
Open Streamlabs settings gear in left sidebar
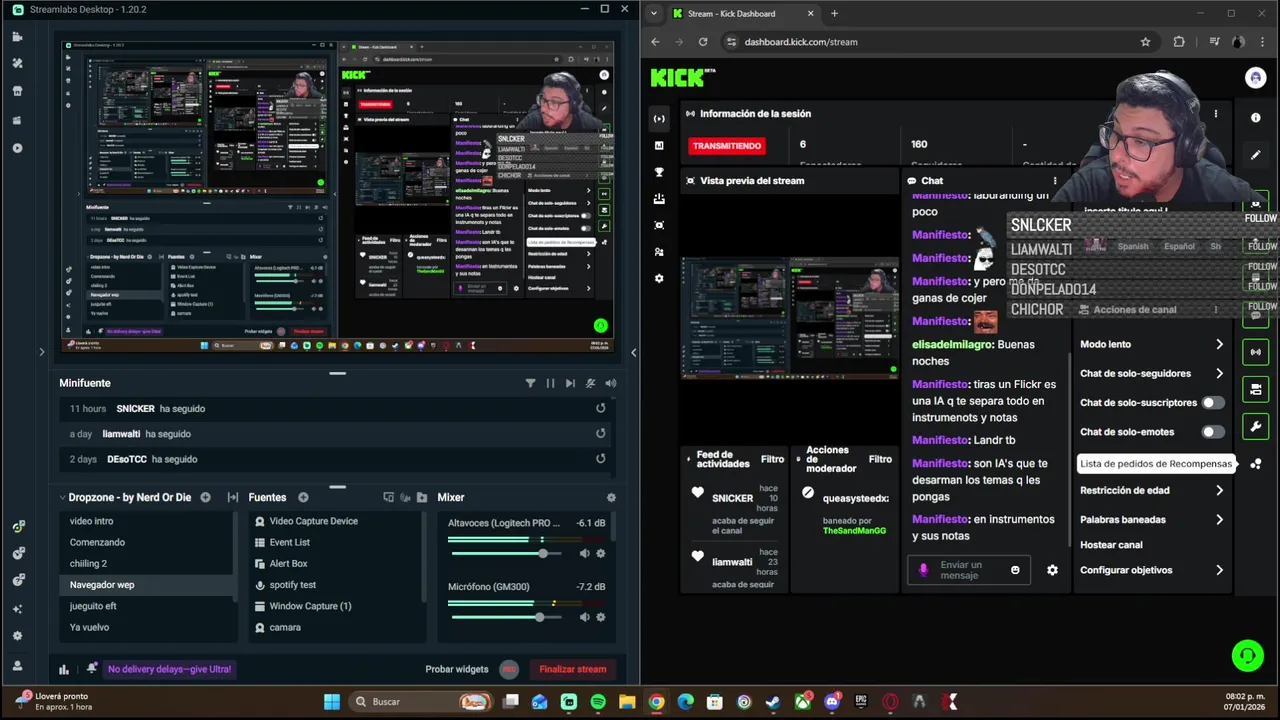click(17, 636)
